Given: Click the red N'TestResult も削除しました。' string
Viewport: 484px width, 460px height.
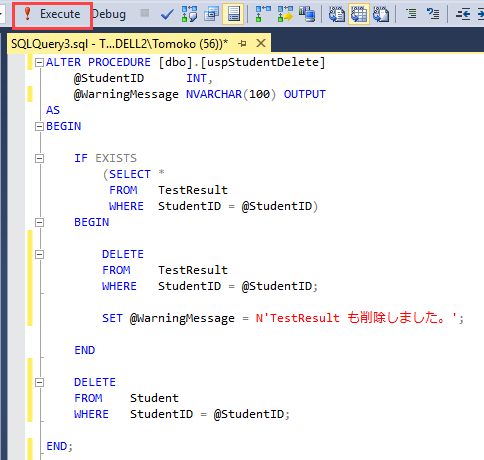Looking at the screenshot, I should coord(356,318).
